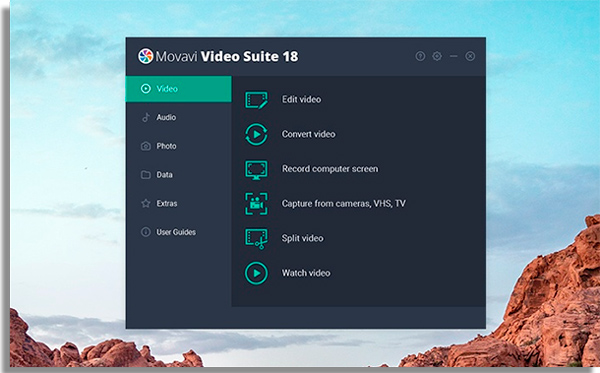
Task: Open the Photo tab
Action: pyautogui.click(x=179, y=146)
